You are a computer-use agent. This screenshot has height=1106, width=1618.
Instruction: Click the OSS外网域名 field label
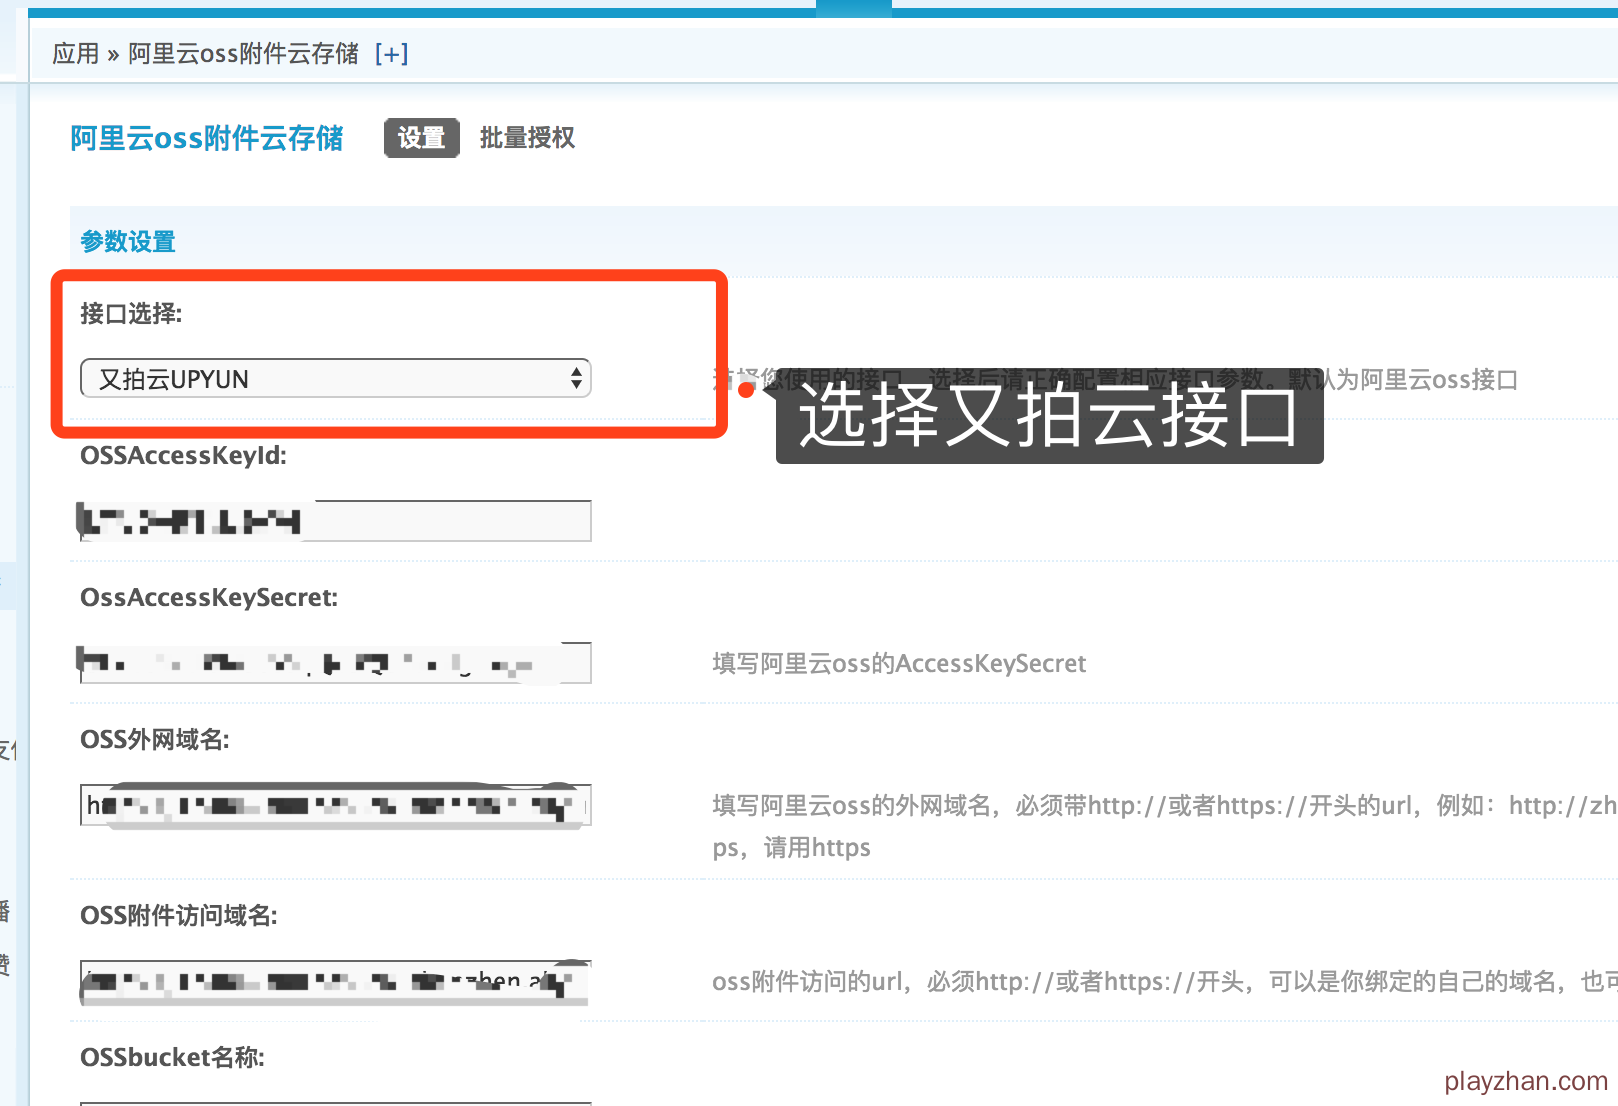155,740
